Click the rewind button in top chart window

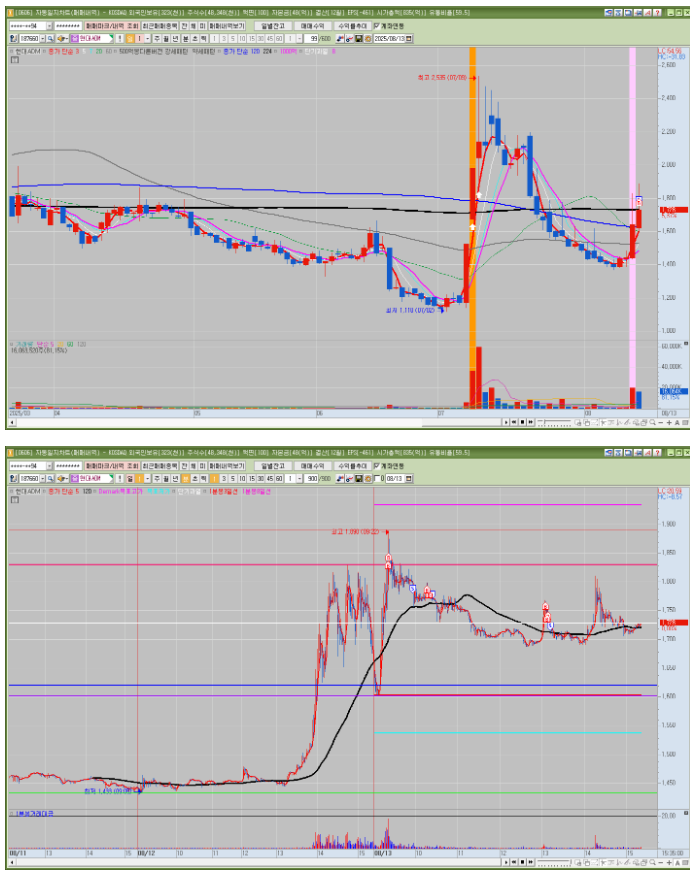tap(514, 422)
